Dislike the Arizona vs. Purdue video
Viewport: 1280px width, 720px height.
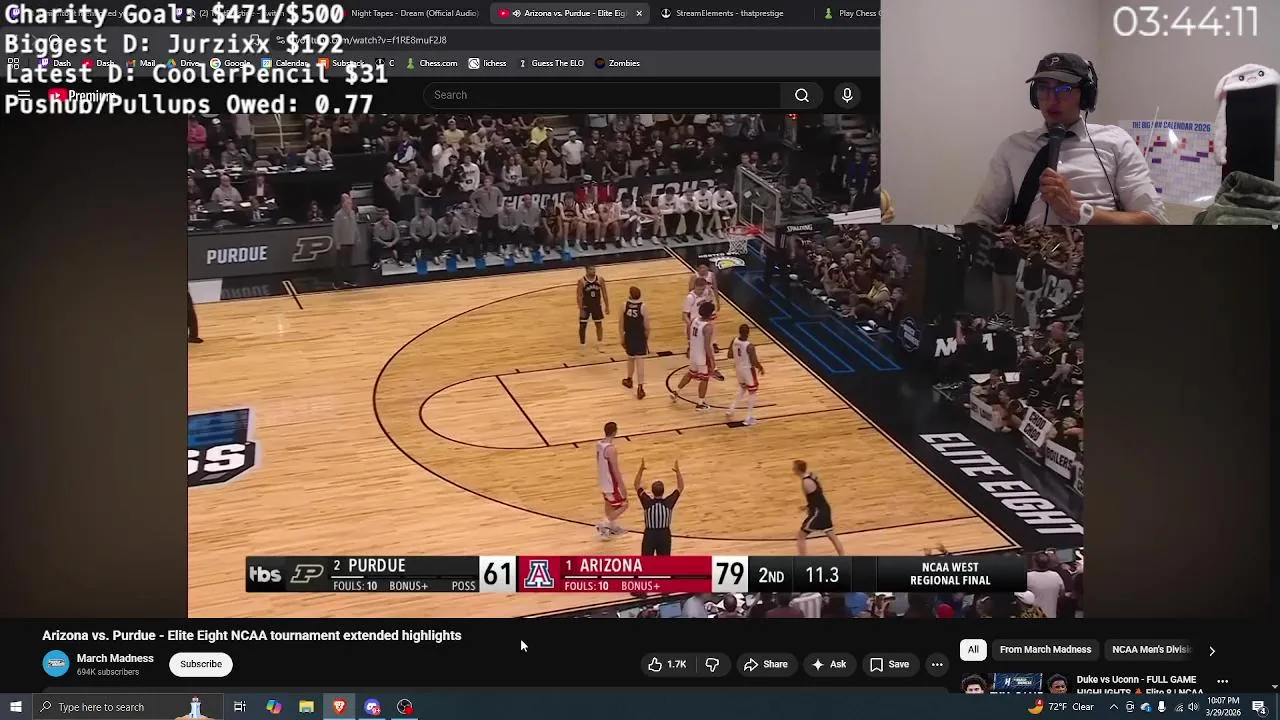coord(712,664)
